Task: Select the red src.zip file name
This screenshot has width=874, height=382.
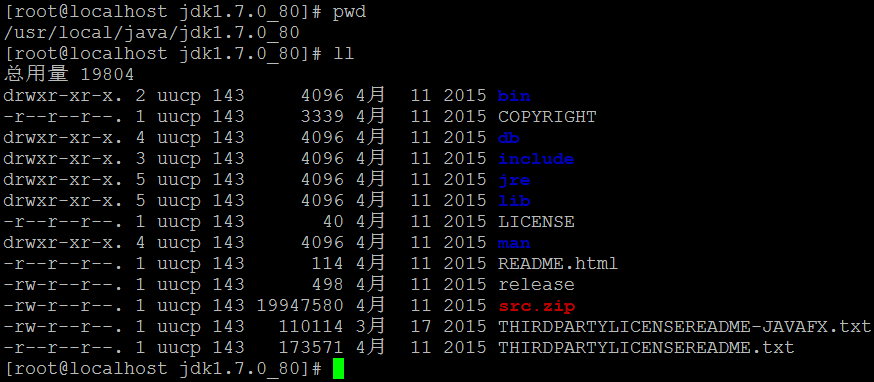Action: pos(536,306)
